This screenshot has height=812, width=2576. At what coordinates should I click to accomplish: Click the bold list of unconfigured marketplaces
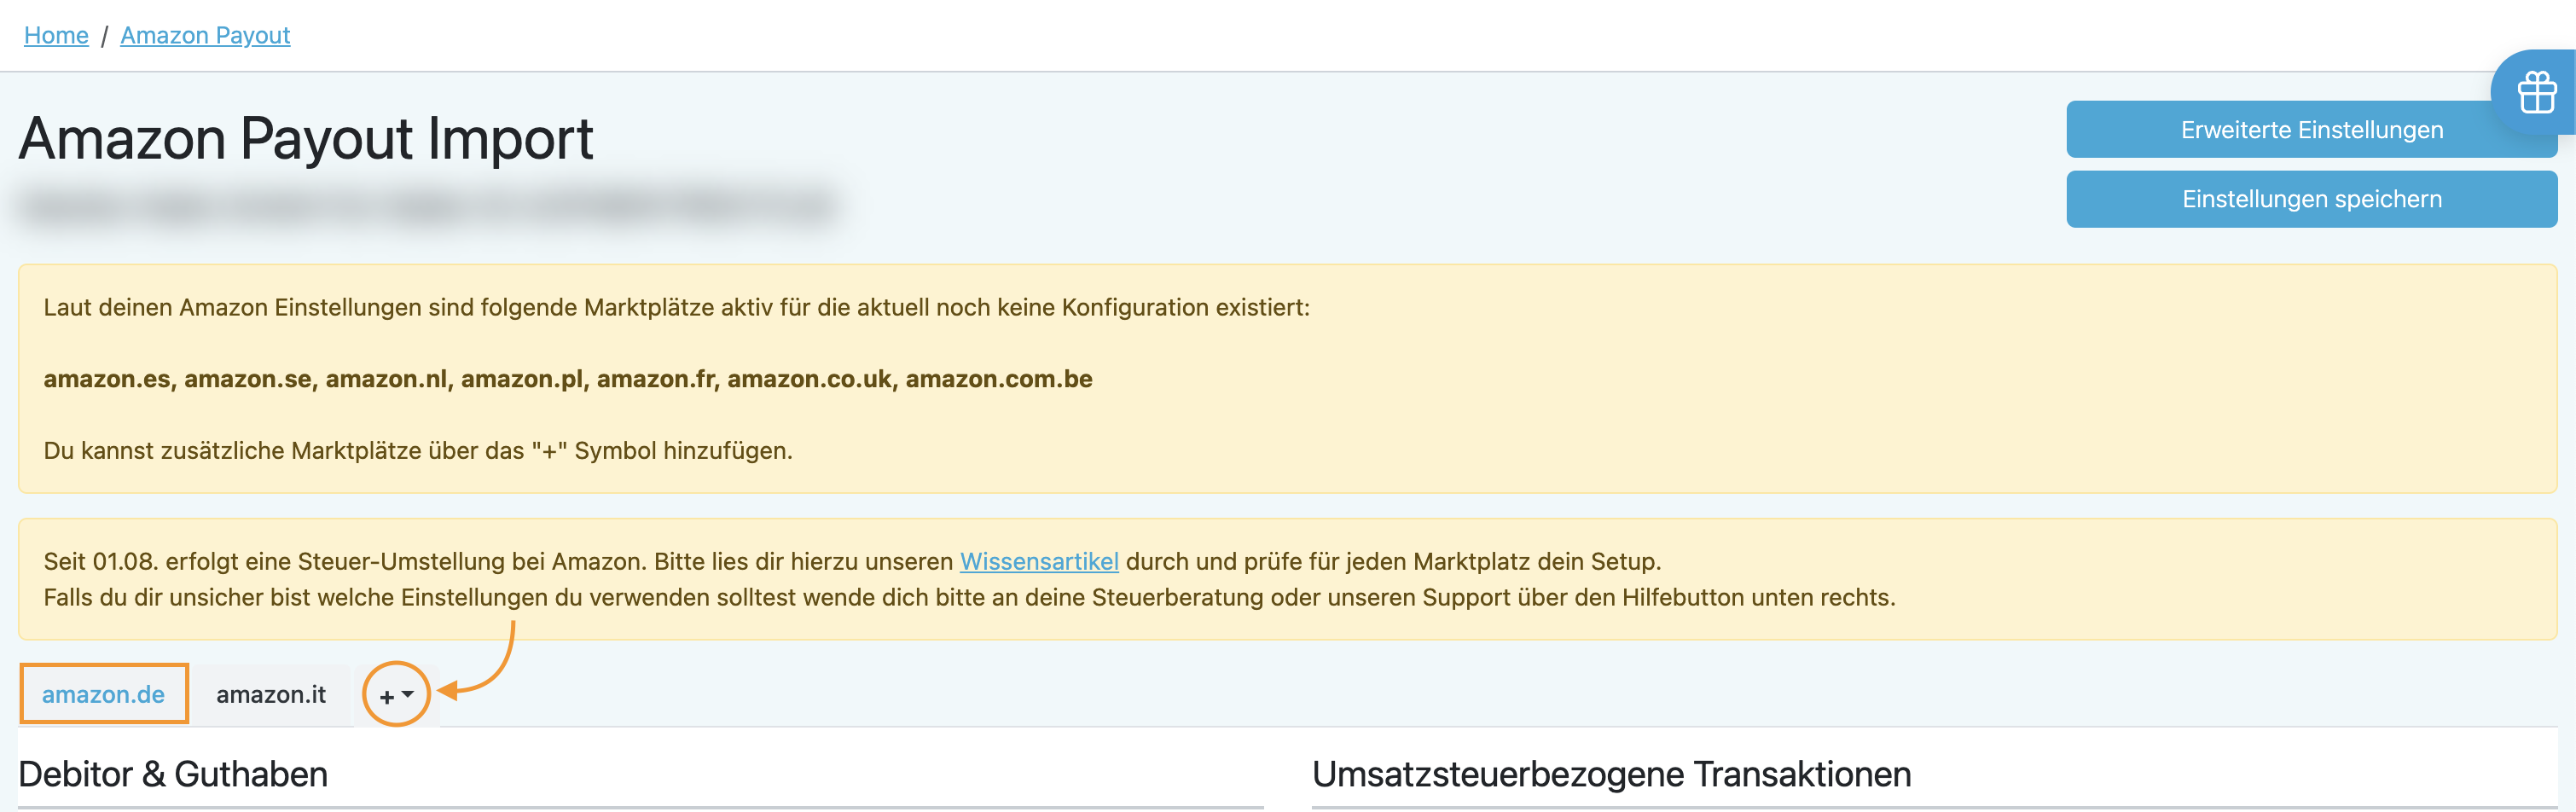567,379
